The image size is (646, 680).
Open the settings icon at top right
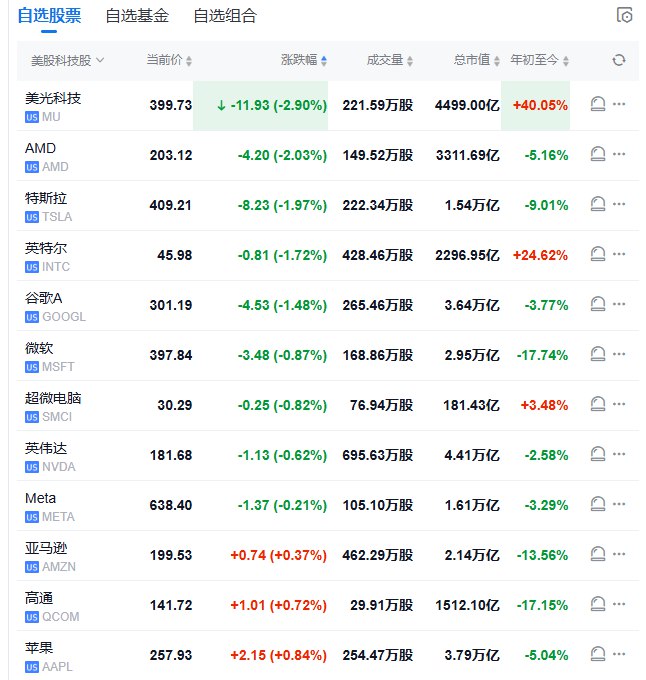(x=624, y=15)
